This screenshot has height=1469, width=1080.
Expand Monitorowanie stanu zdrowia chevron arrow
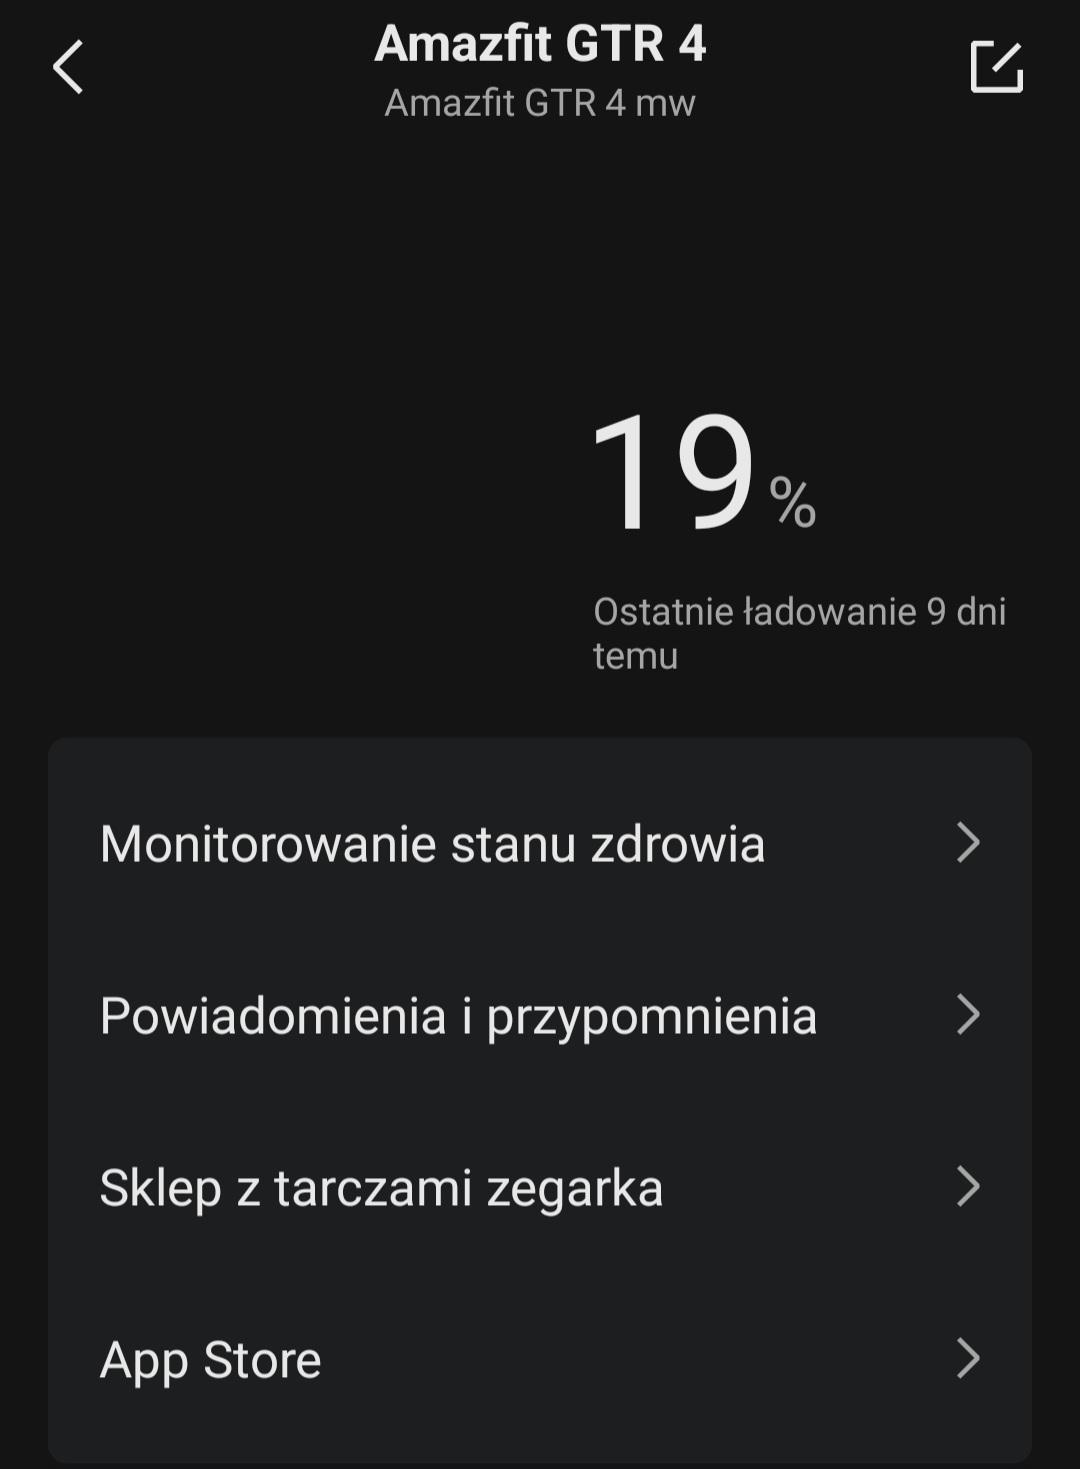pos(967,843)
